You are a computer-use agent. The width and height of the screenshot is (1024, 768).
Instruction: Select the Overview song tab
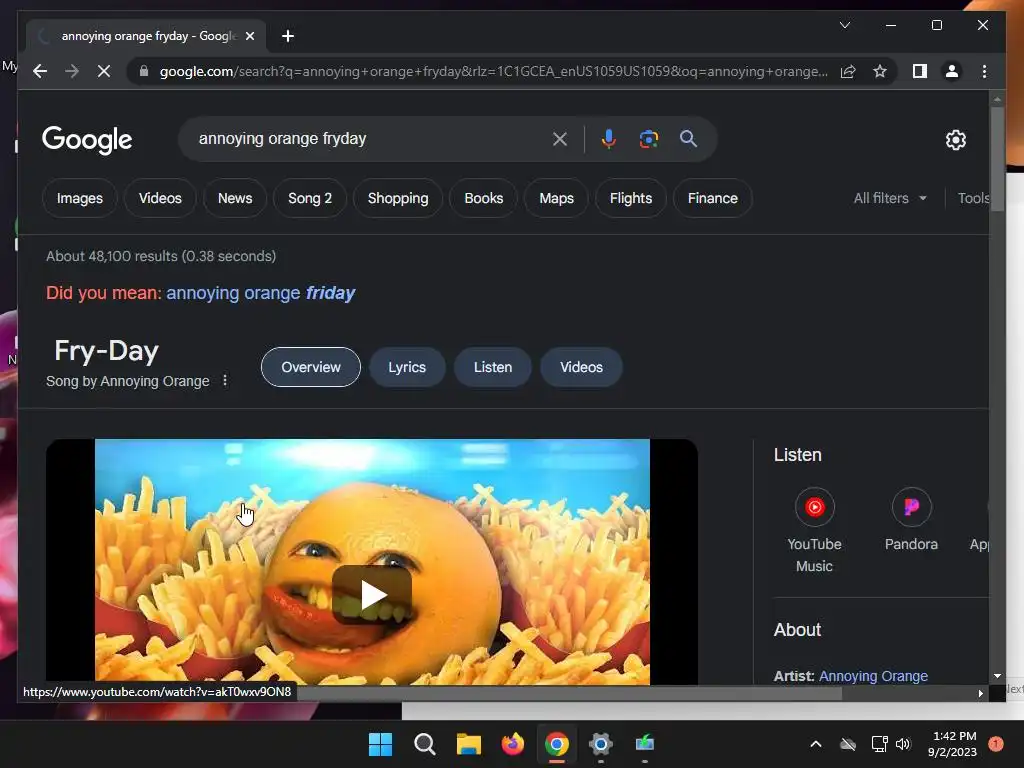coord(311,367)
